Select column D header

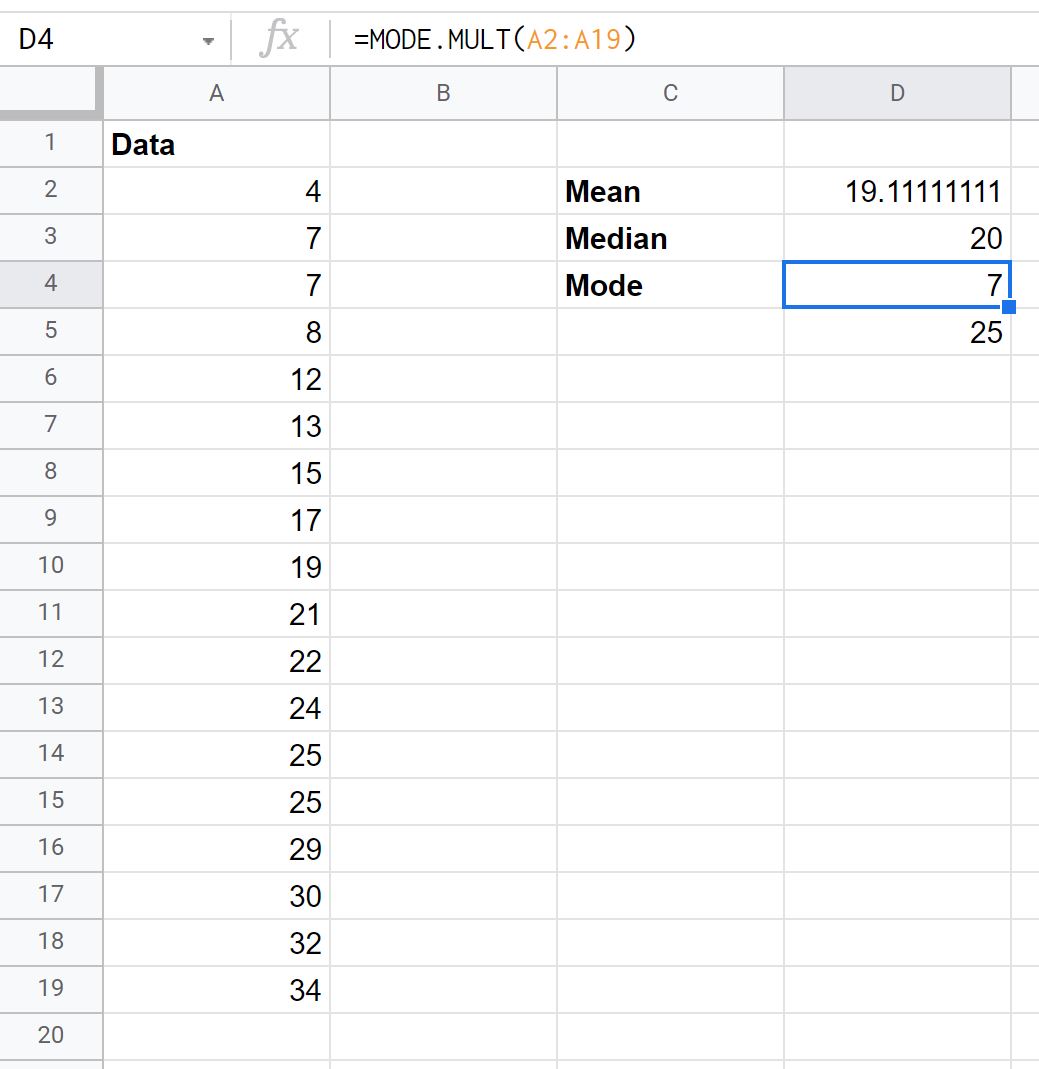[x=897, y=93]
